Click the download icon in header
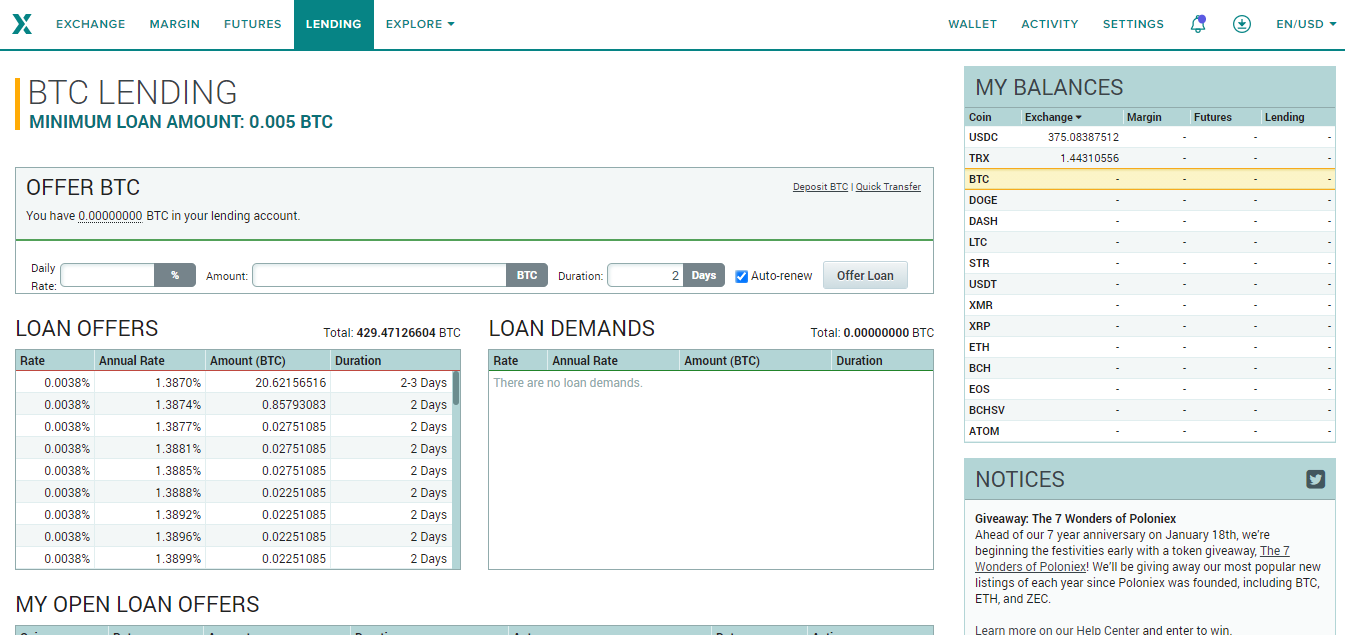Viewport: 1345px width, 635px height. pyautogui.click(x=1242, y=24)
